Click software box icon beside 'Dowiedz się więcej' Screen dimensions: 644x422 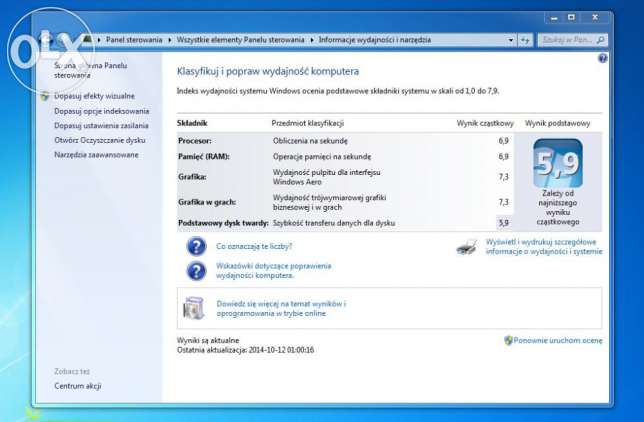(x=194, y=308)
